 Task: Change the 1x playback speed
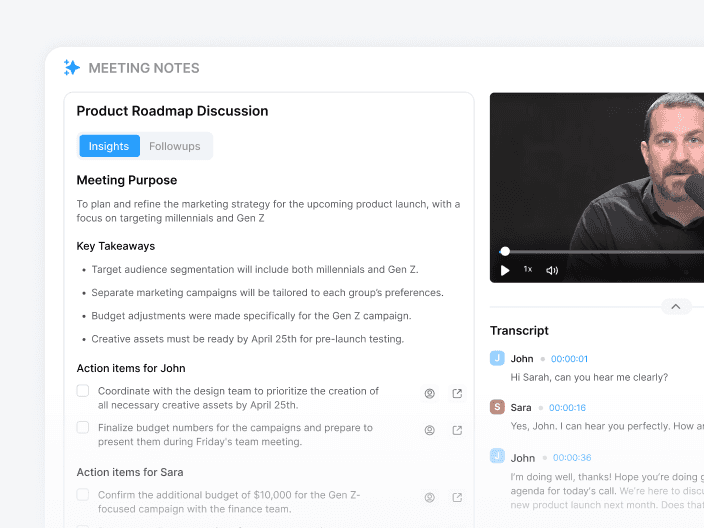click(528, 269)
